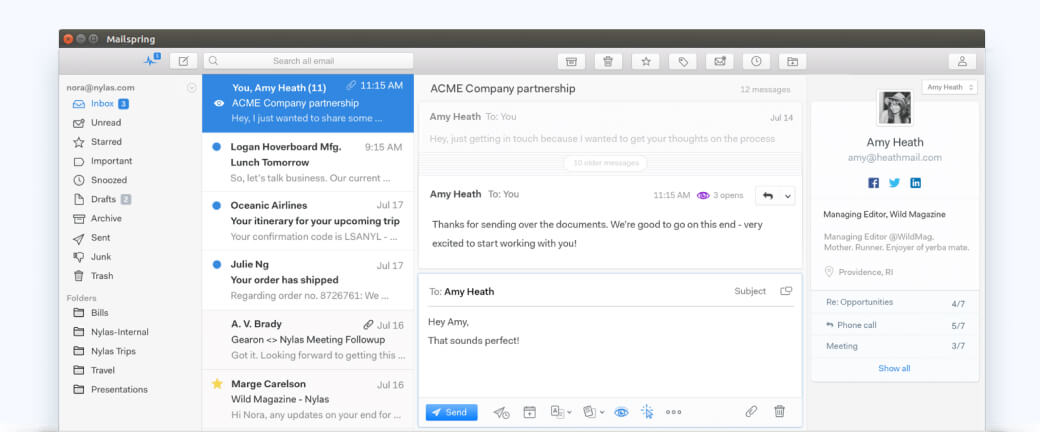Image resolution: width=1040 pixels, height=432 pixels.
Task: Mark thread as unread envelope icon
Action: point(720,61)
